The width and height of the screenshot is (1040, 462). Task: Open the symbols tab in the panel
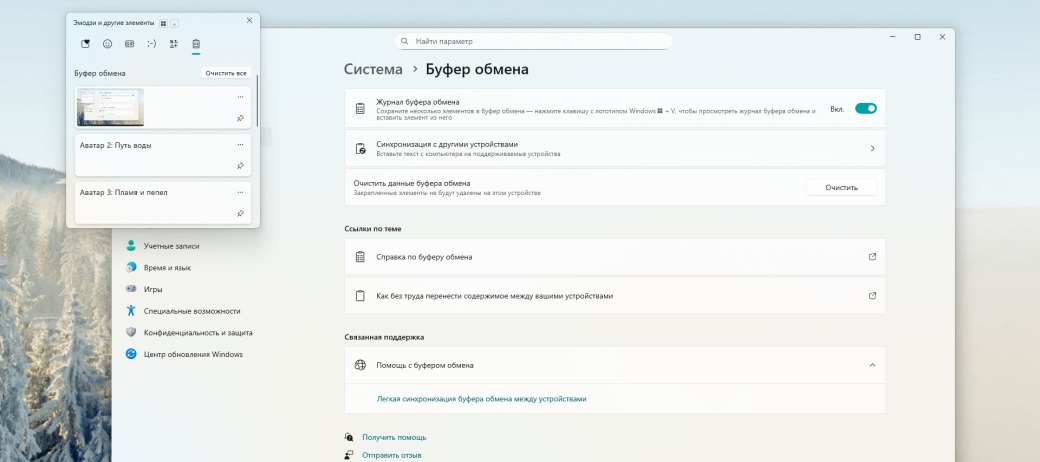[x=173, y=44]
